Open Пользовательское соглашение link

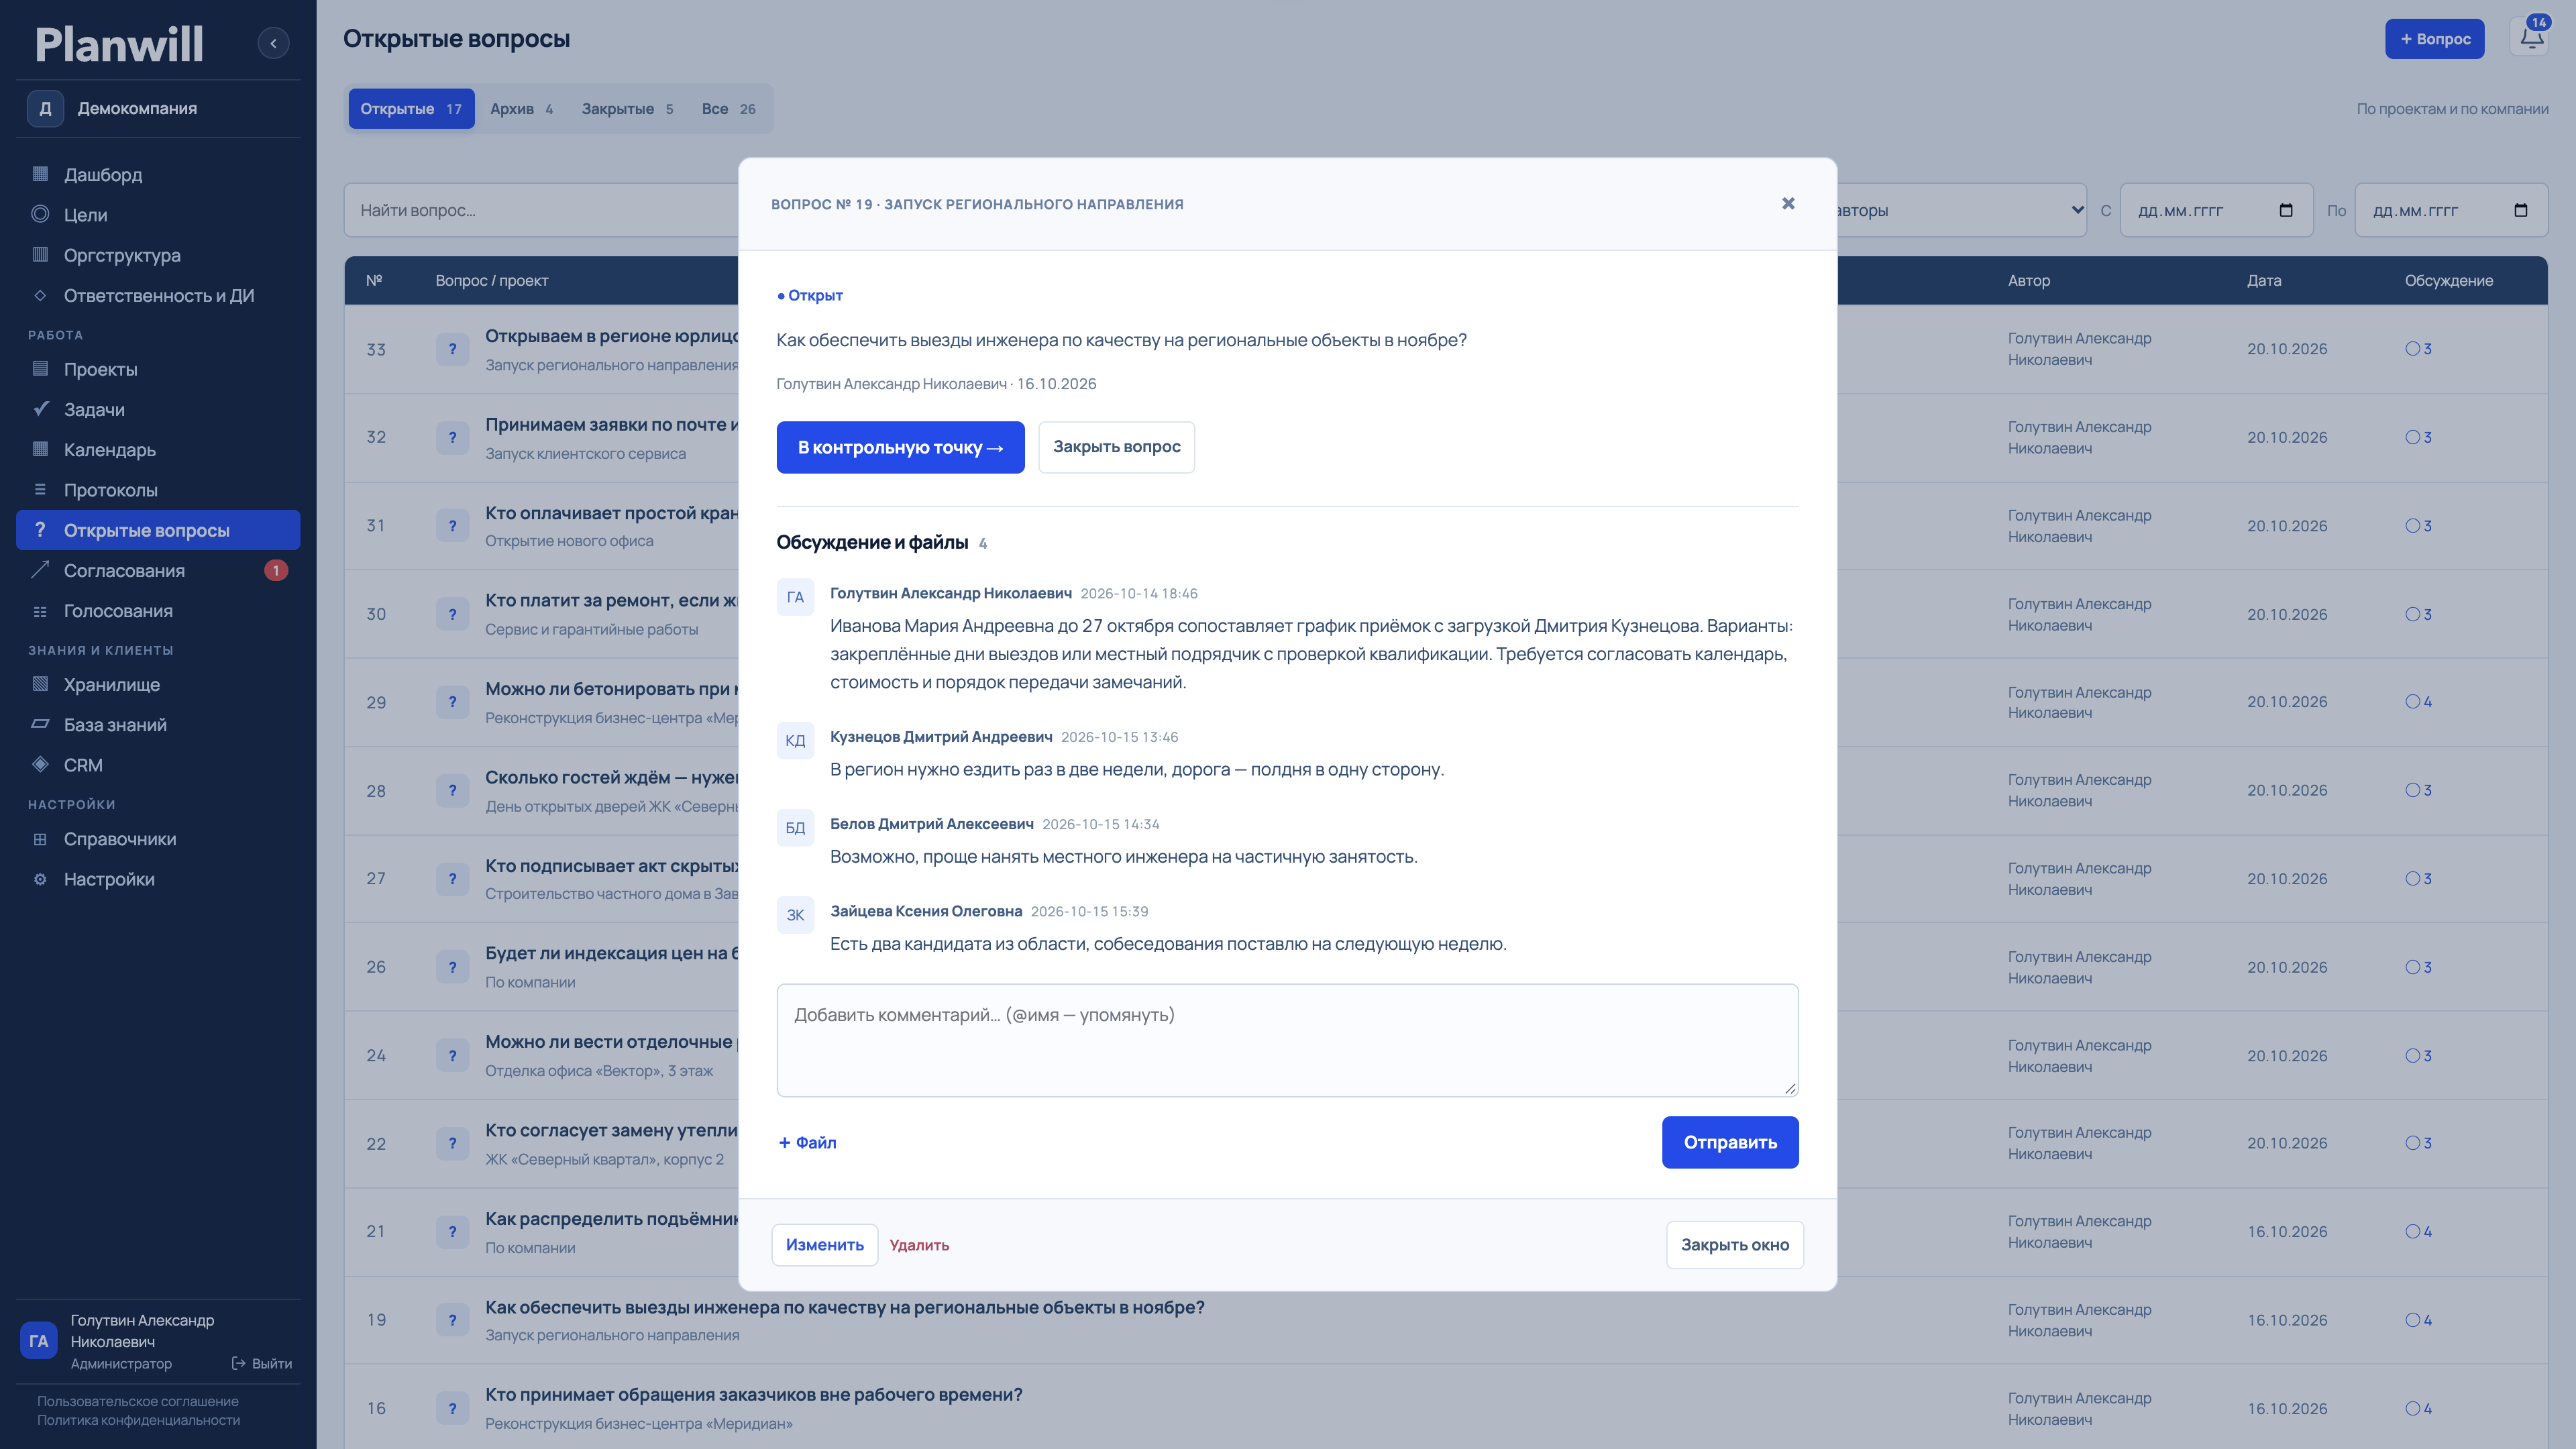[x=138, y=1401]
